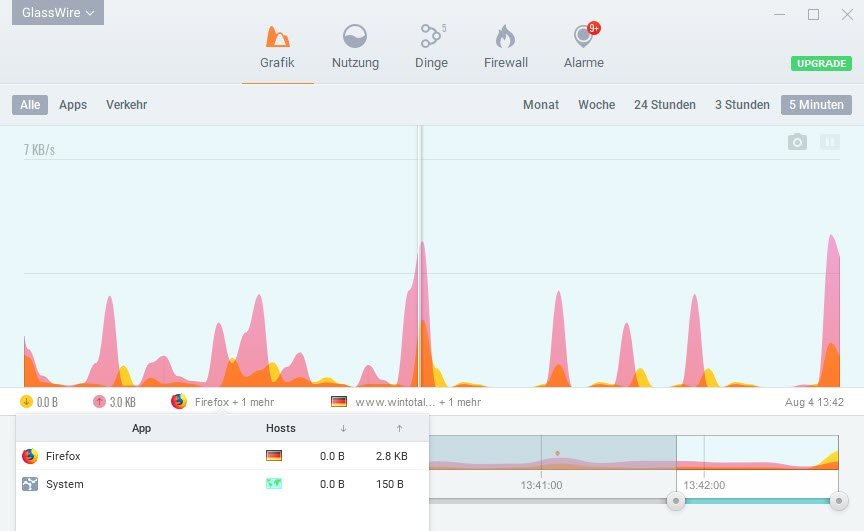Open the Grafik tab icon
Viewport: 864px width, 531px height.
[278, 36]
